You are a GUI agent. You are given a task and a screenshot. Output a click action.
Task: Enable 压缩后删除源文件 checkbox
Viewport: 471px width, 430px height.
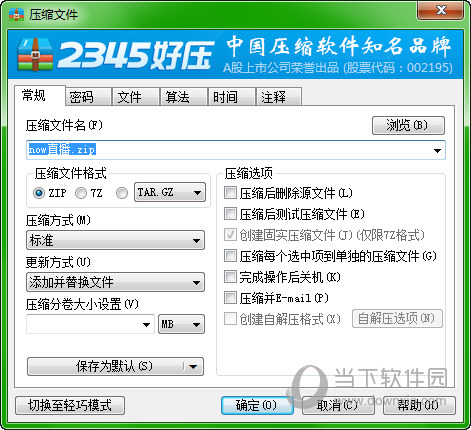tap(230, 193)
